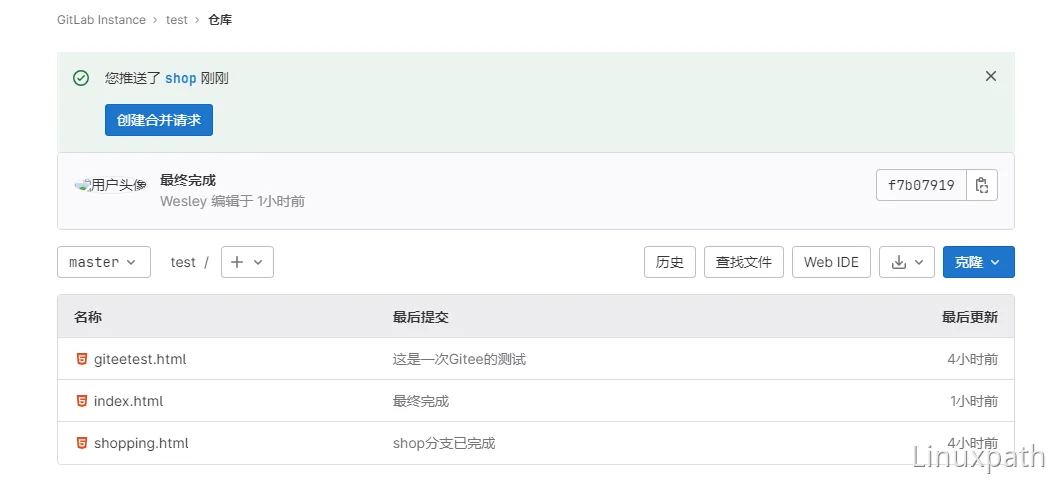Copy commit SHA f7b07919 with clipboard icon
This screenshot has width=1054, height=483.
[981, 185]
